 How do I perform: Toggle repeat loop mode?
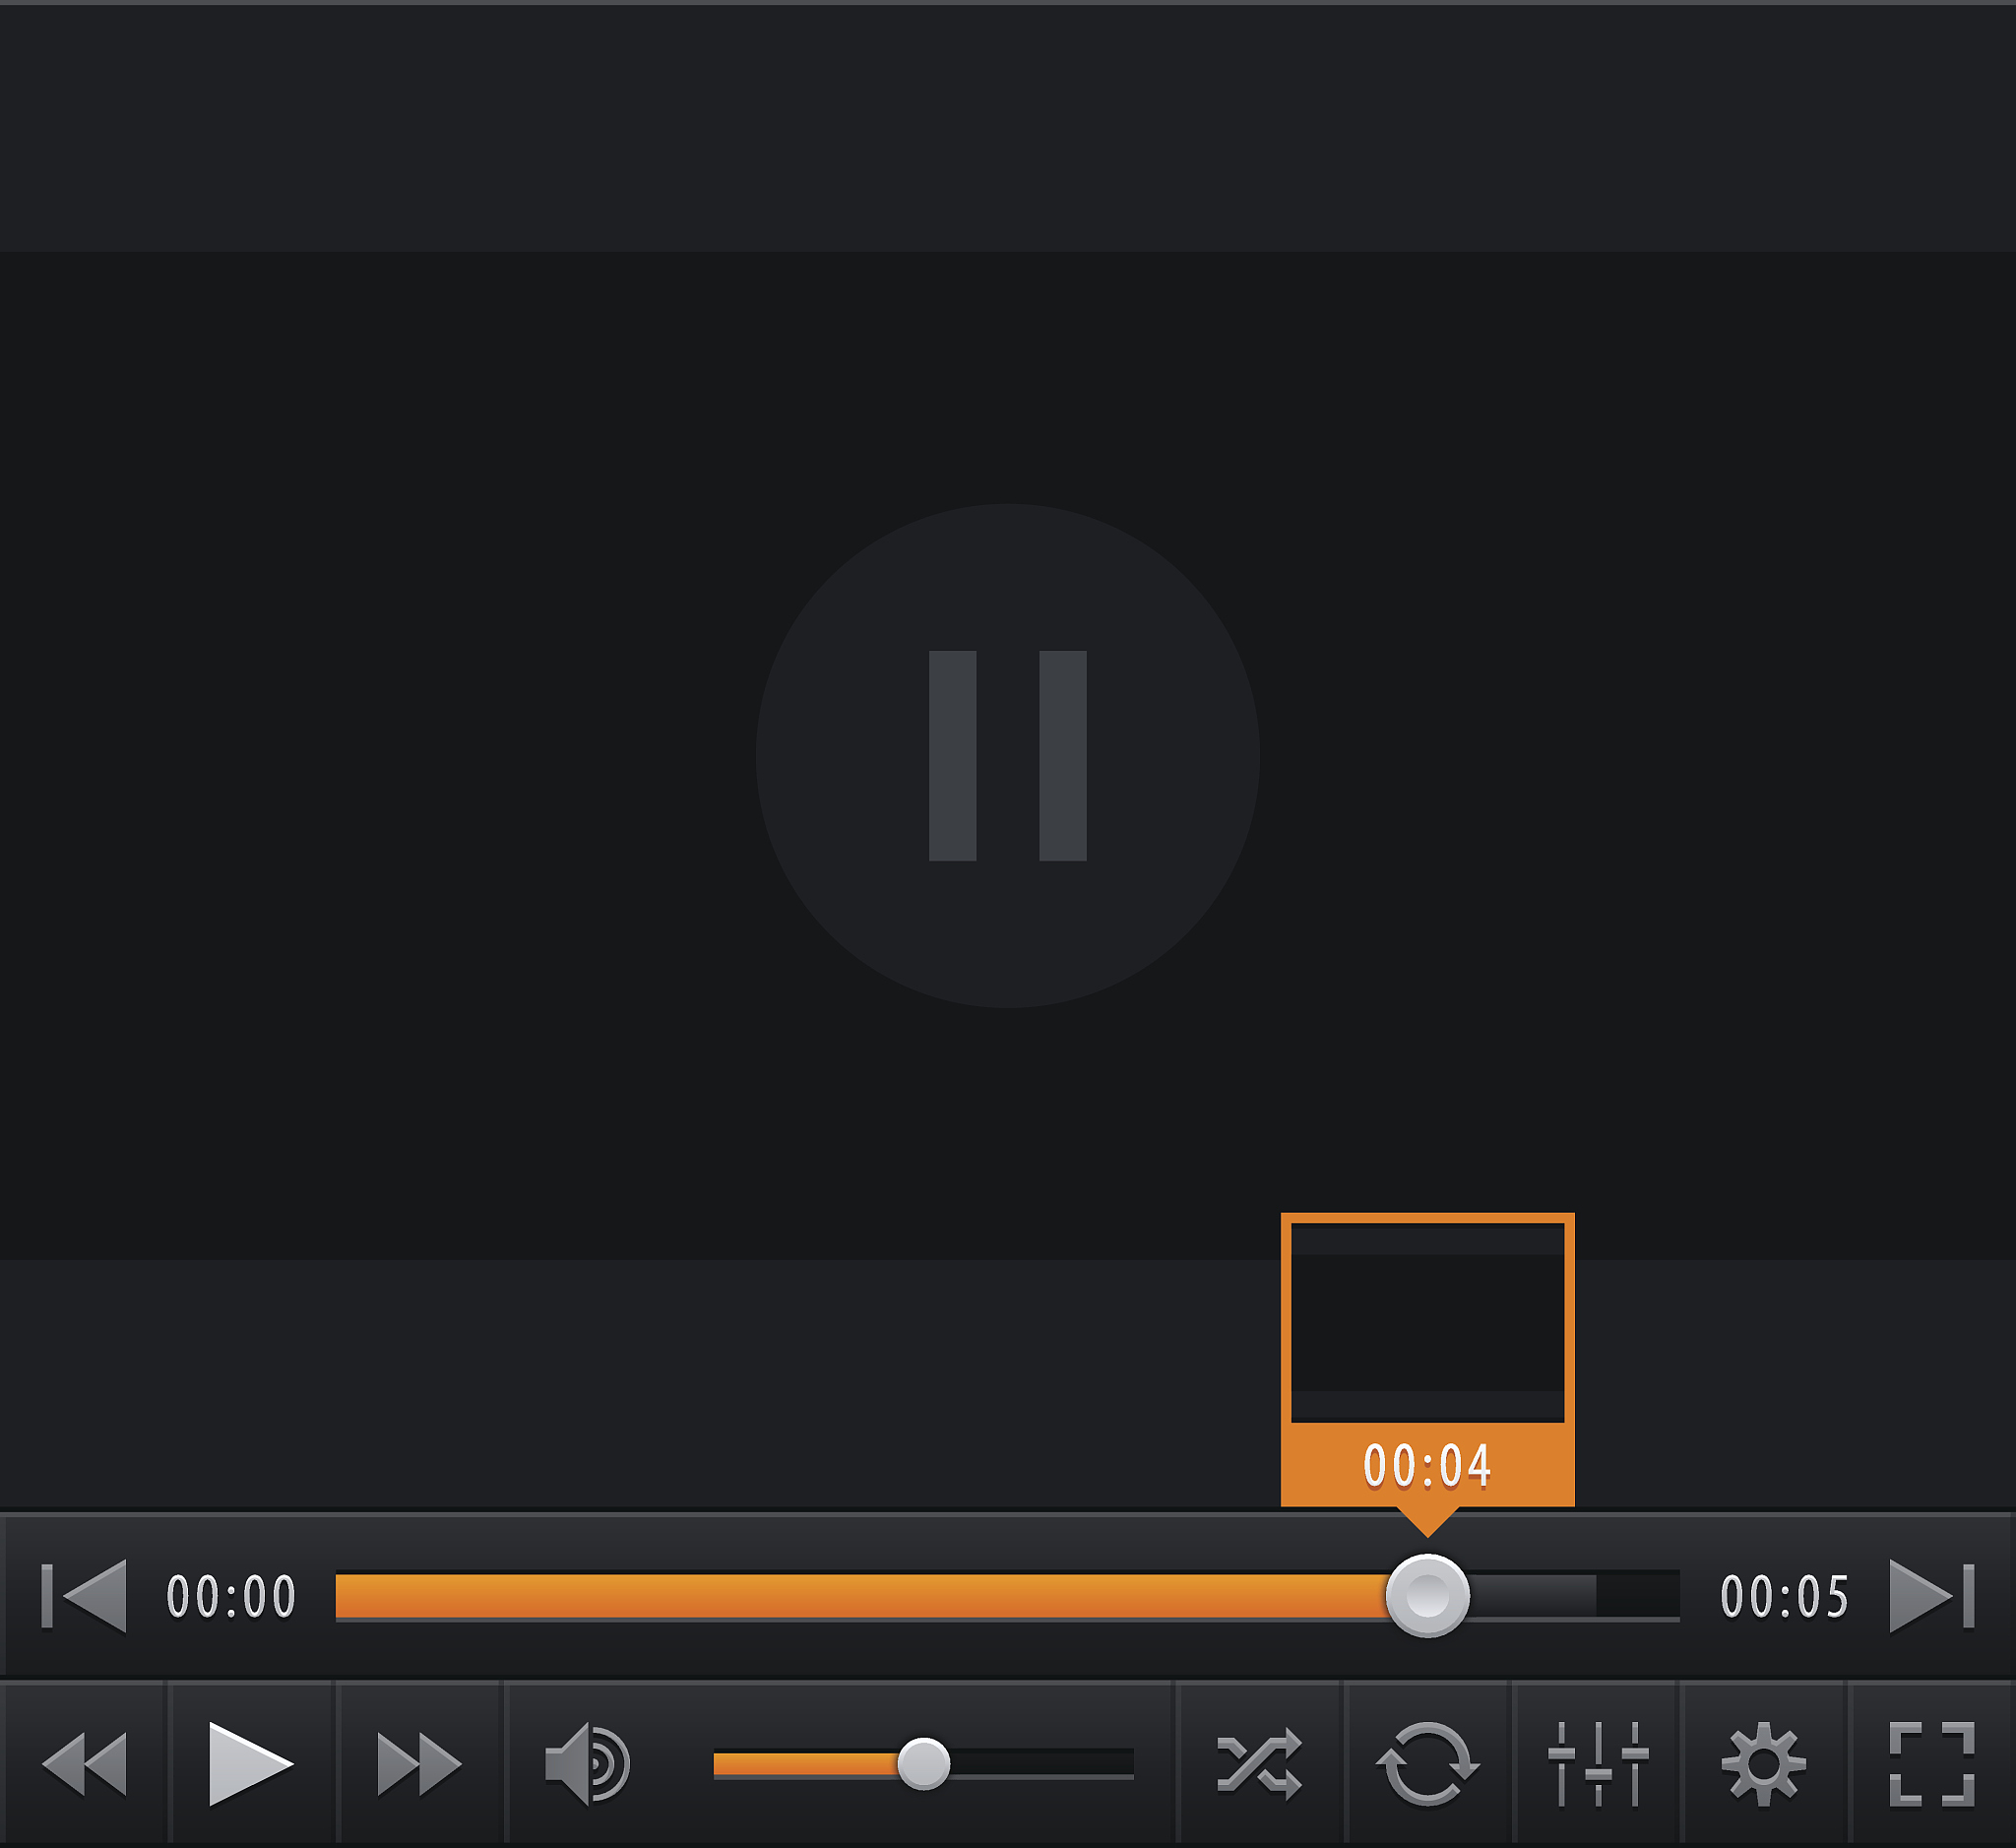coord(1428,1764)
